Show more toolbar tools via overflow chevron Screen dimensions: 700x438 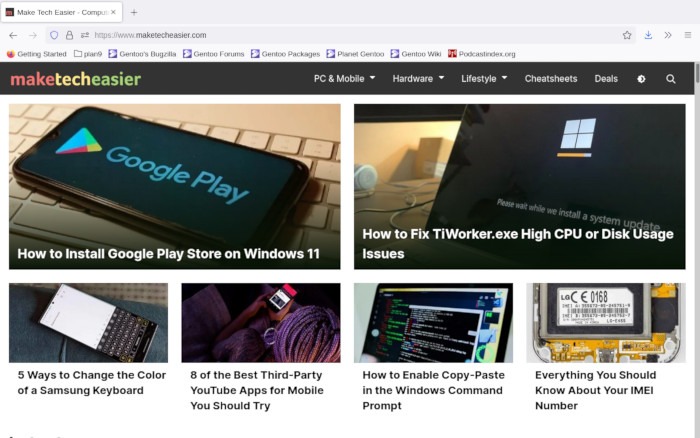(667, 35)
